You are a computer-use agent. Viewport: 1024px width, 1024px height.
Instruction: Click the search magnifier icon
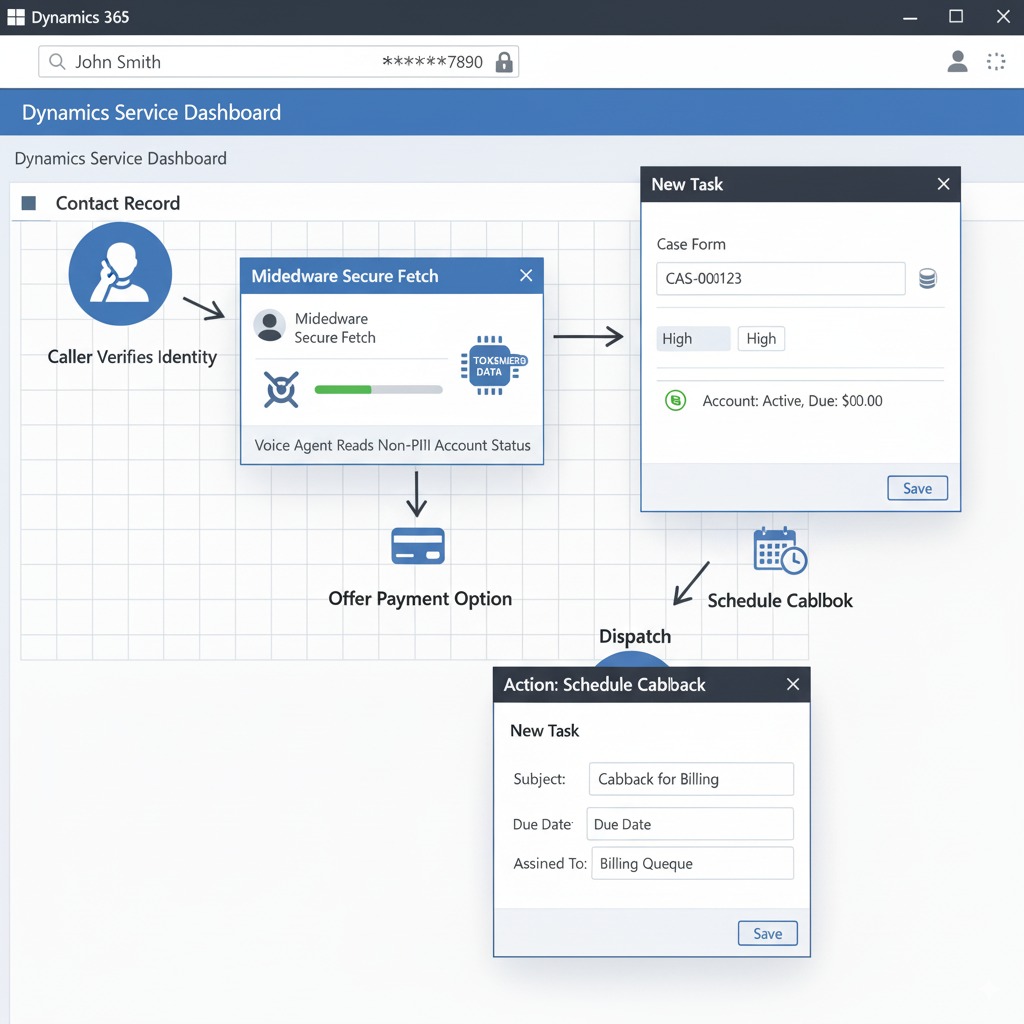57,61
